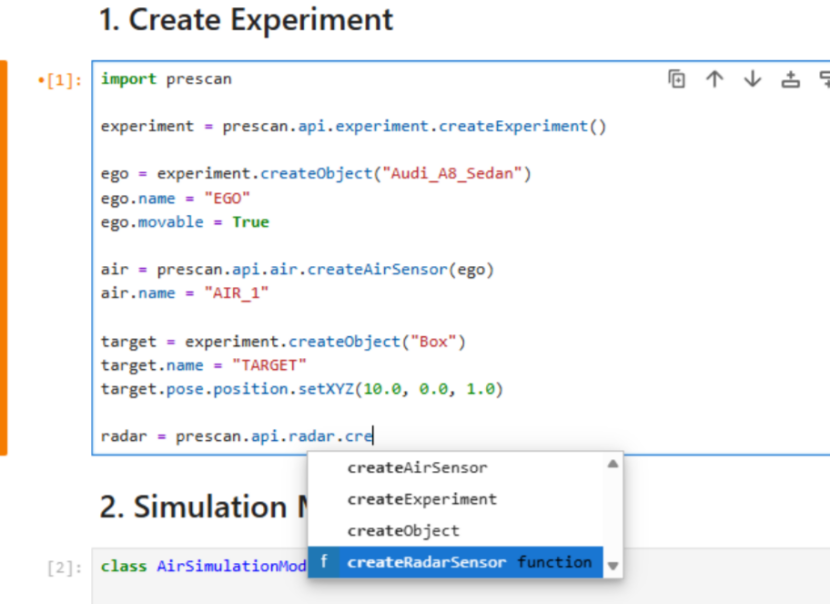831x604 pixels.
Task: Place cursor on the 'import prescan' line
Action: pos(166,79)
